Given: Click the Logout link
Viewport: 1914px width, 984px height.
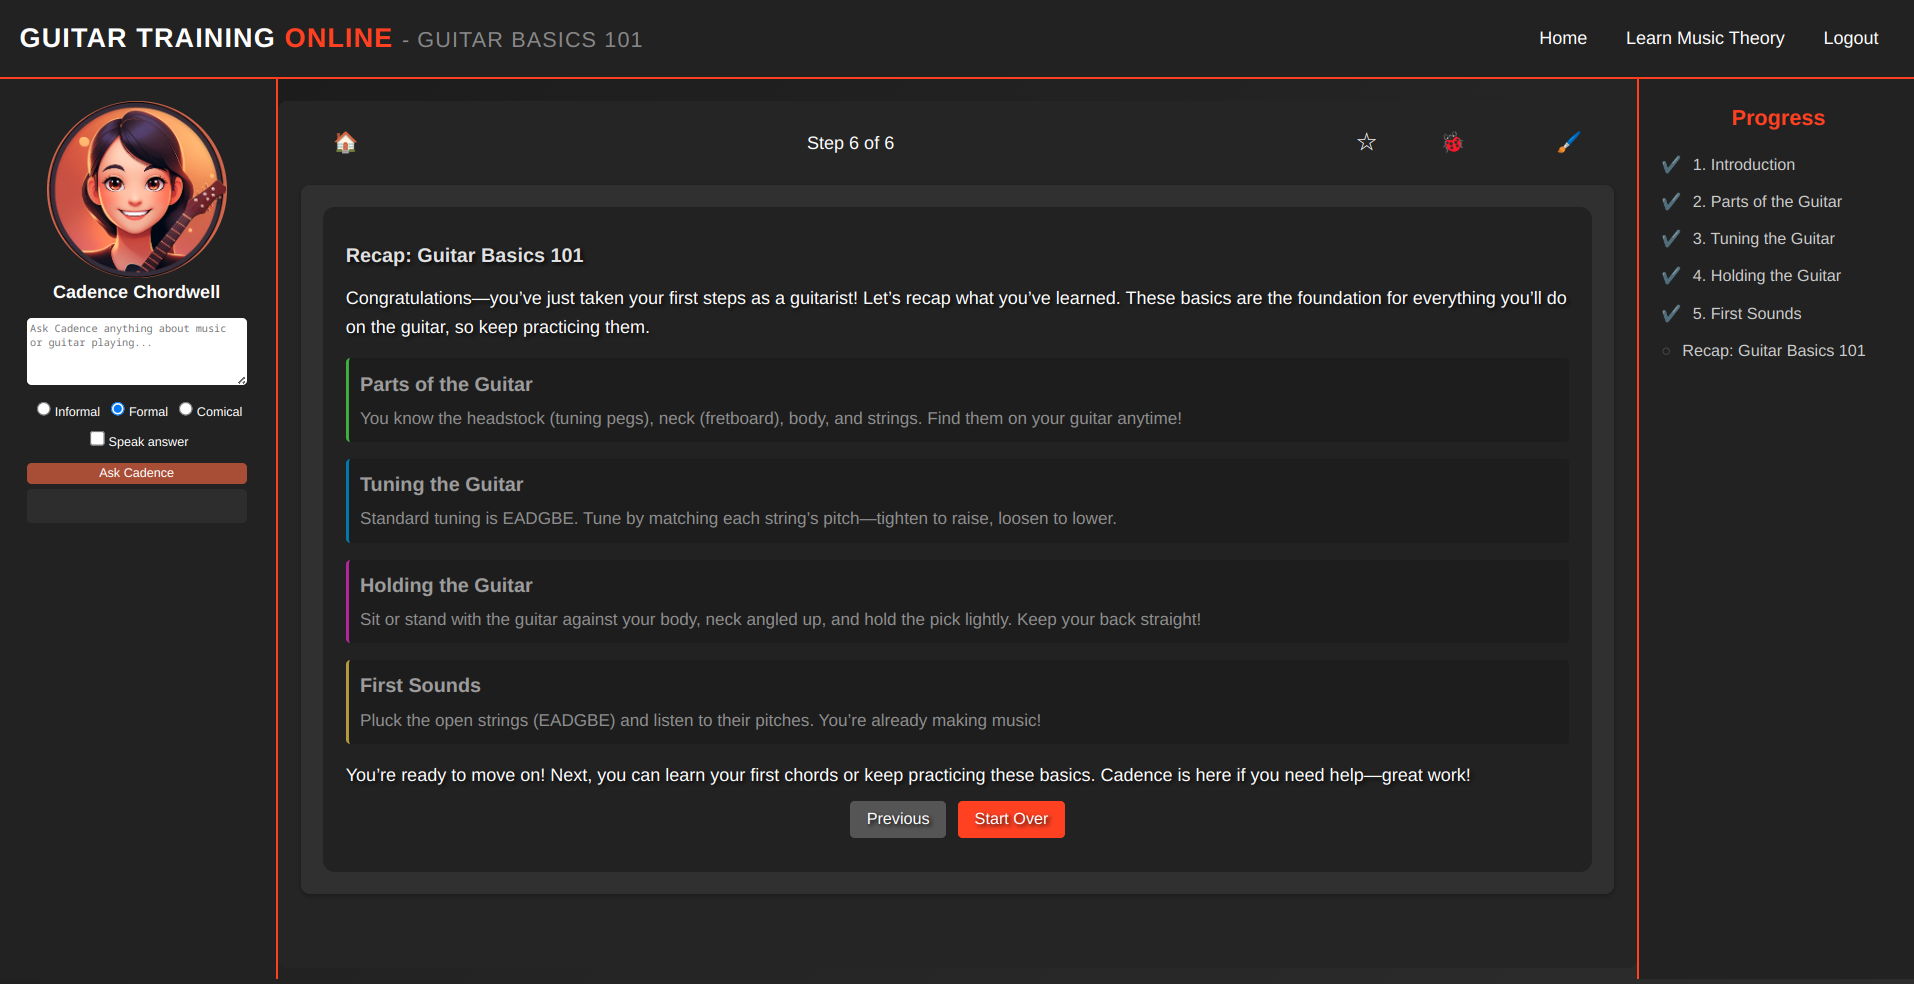Looking at the screenshot, I should (1850, 38).
